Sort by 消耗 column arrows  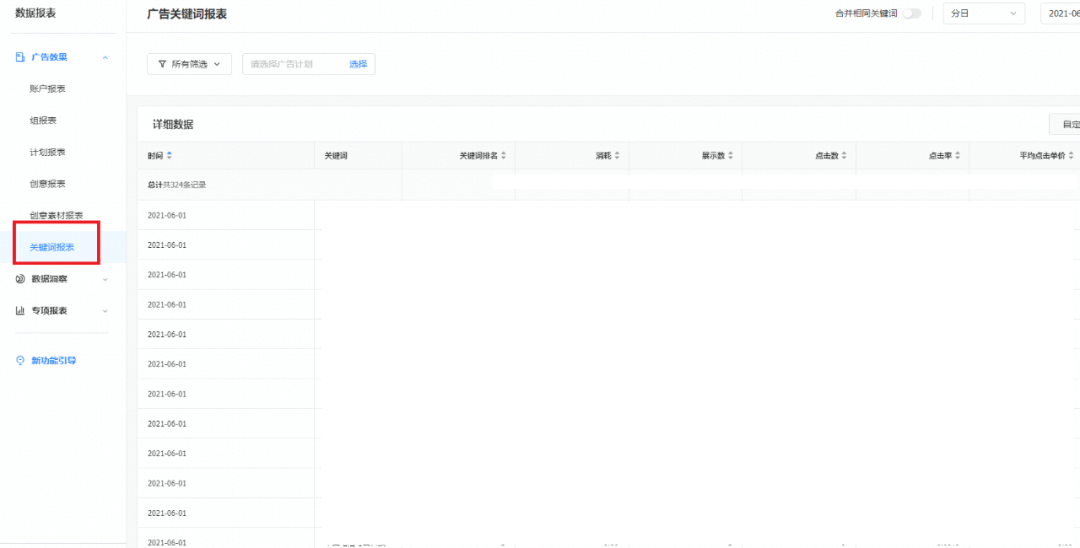(617, 156)
